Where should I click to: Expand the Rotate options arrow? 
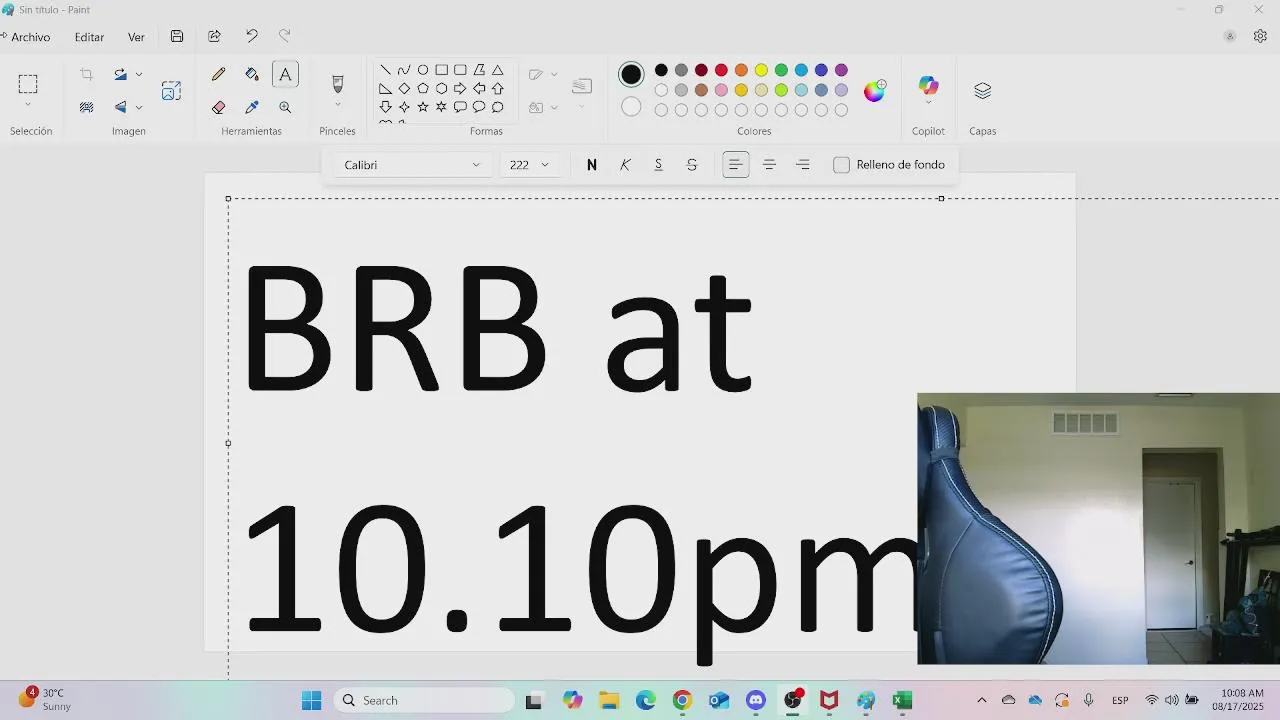(x=139, y=74)
